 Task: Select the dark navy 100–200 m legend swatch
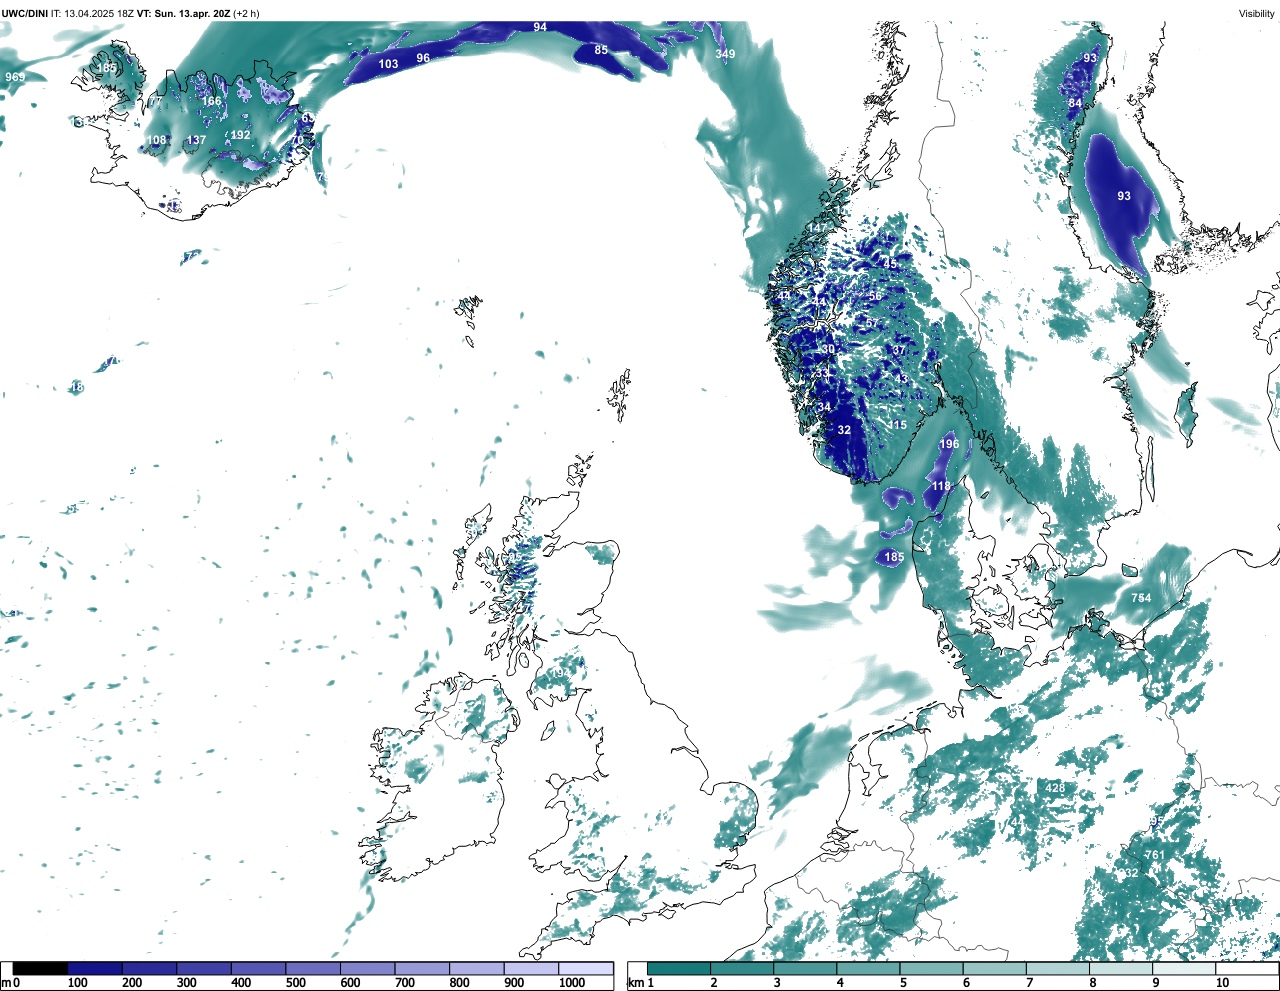click(95, 968)
